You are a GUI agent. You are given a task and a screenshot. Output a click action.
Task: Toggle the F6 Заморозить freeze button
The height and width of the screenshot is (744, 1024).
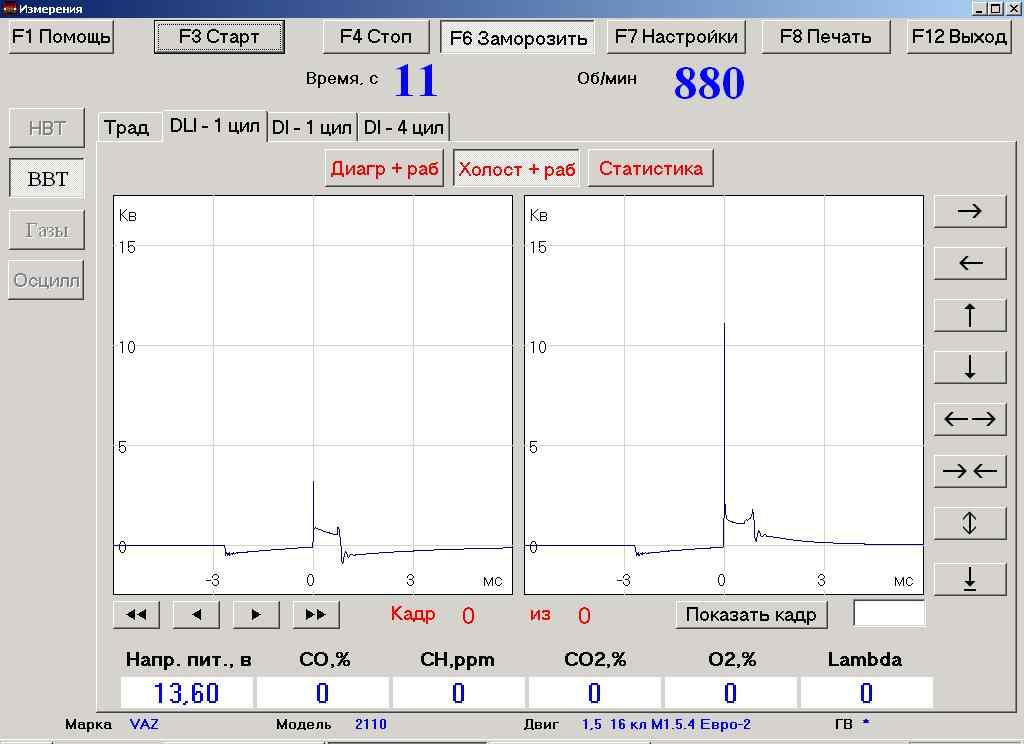[x=518, y=37]
